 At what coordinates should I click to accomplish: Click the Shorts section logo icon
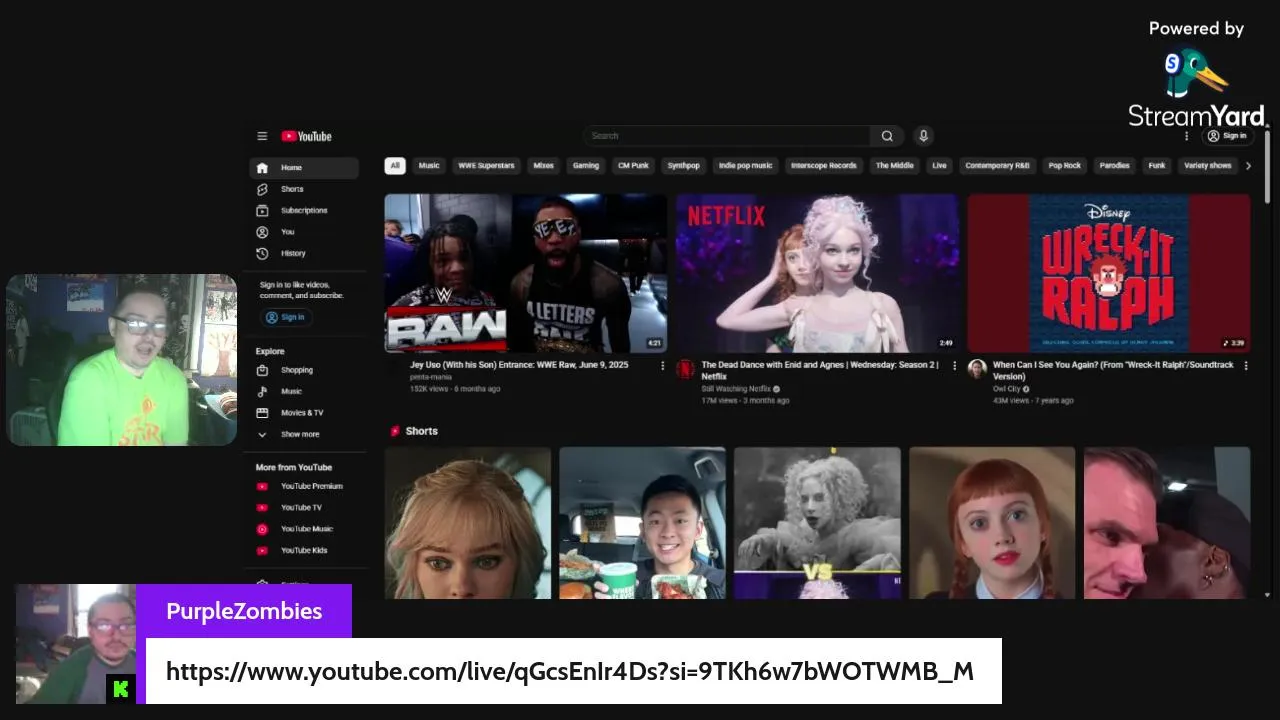tap(395, 431)
